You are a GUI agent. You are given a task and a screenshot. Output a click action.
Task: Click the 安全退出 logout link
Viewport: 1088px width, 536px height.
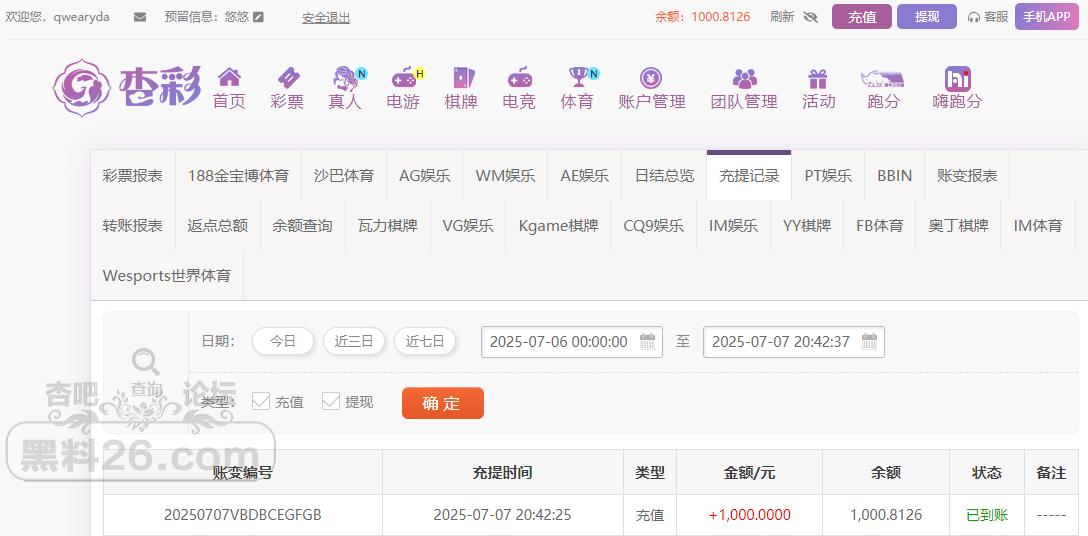click(x=326, y=18)
